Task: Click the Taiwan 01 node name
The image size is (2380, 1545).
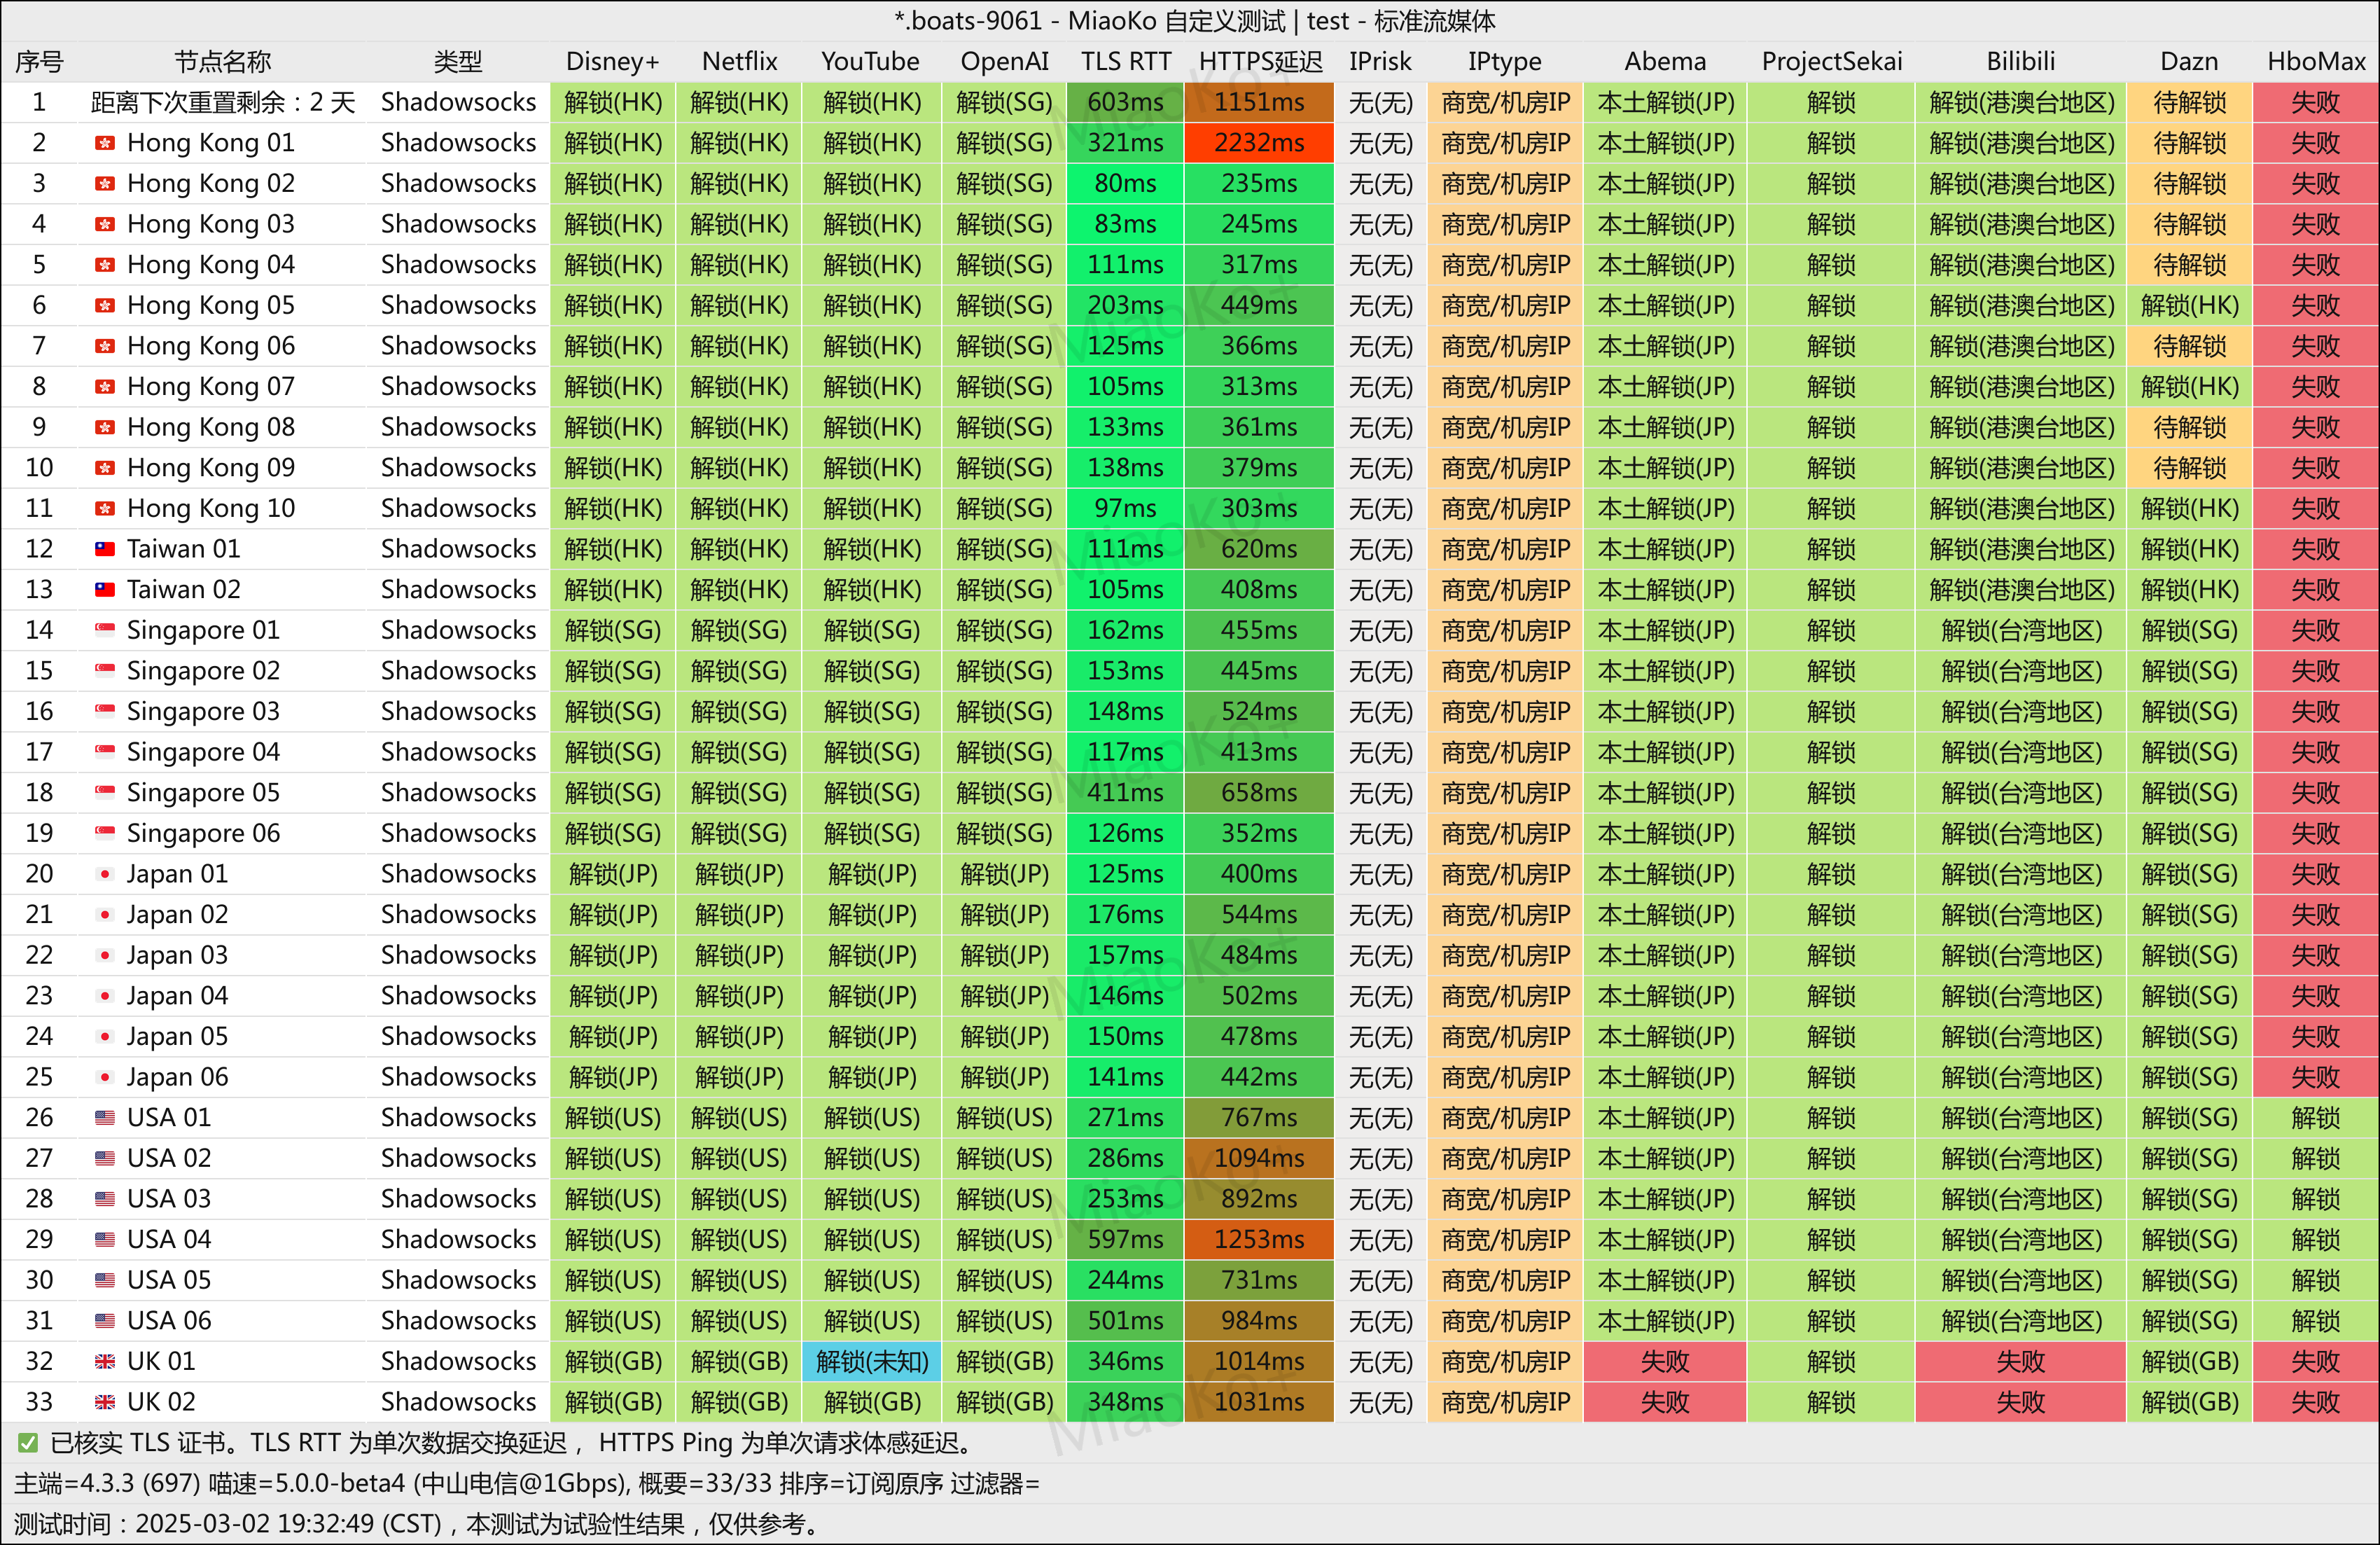Action: (x=183, y=549)
